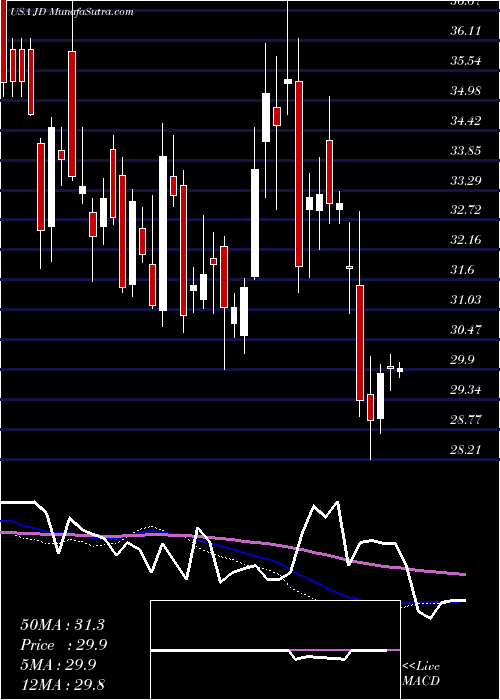The image size is (500, 700).
Task: Click the 29.34 price axis label
Action: tap(466, 390)
